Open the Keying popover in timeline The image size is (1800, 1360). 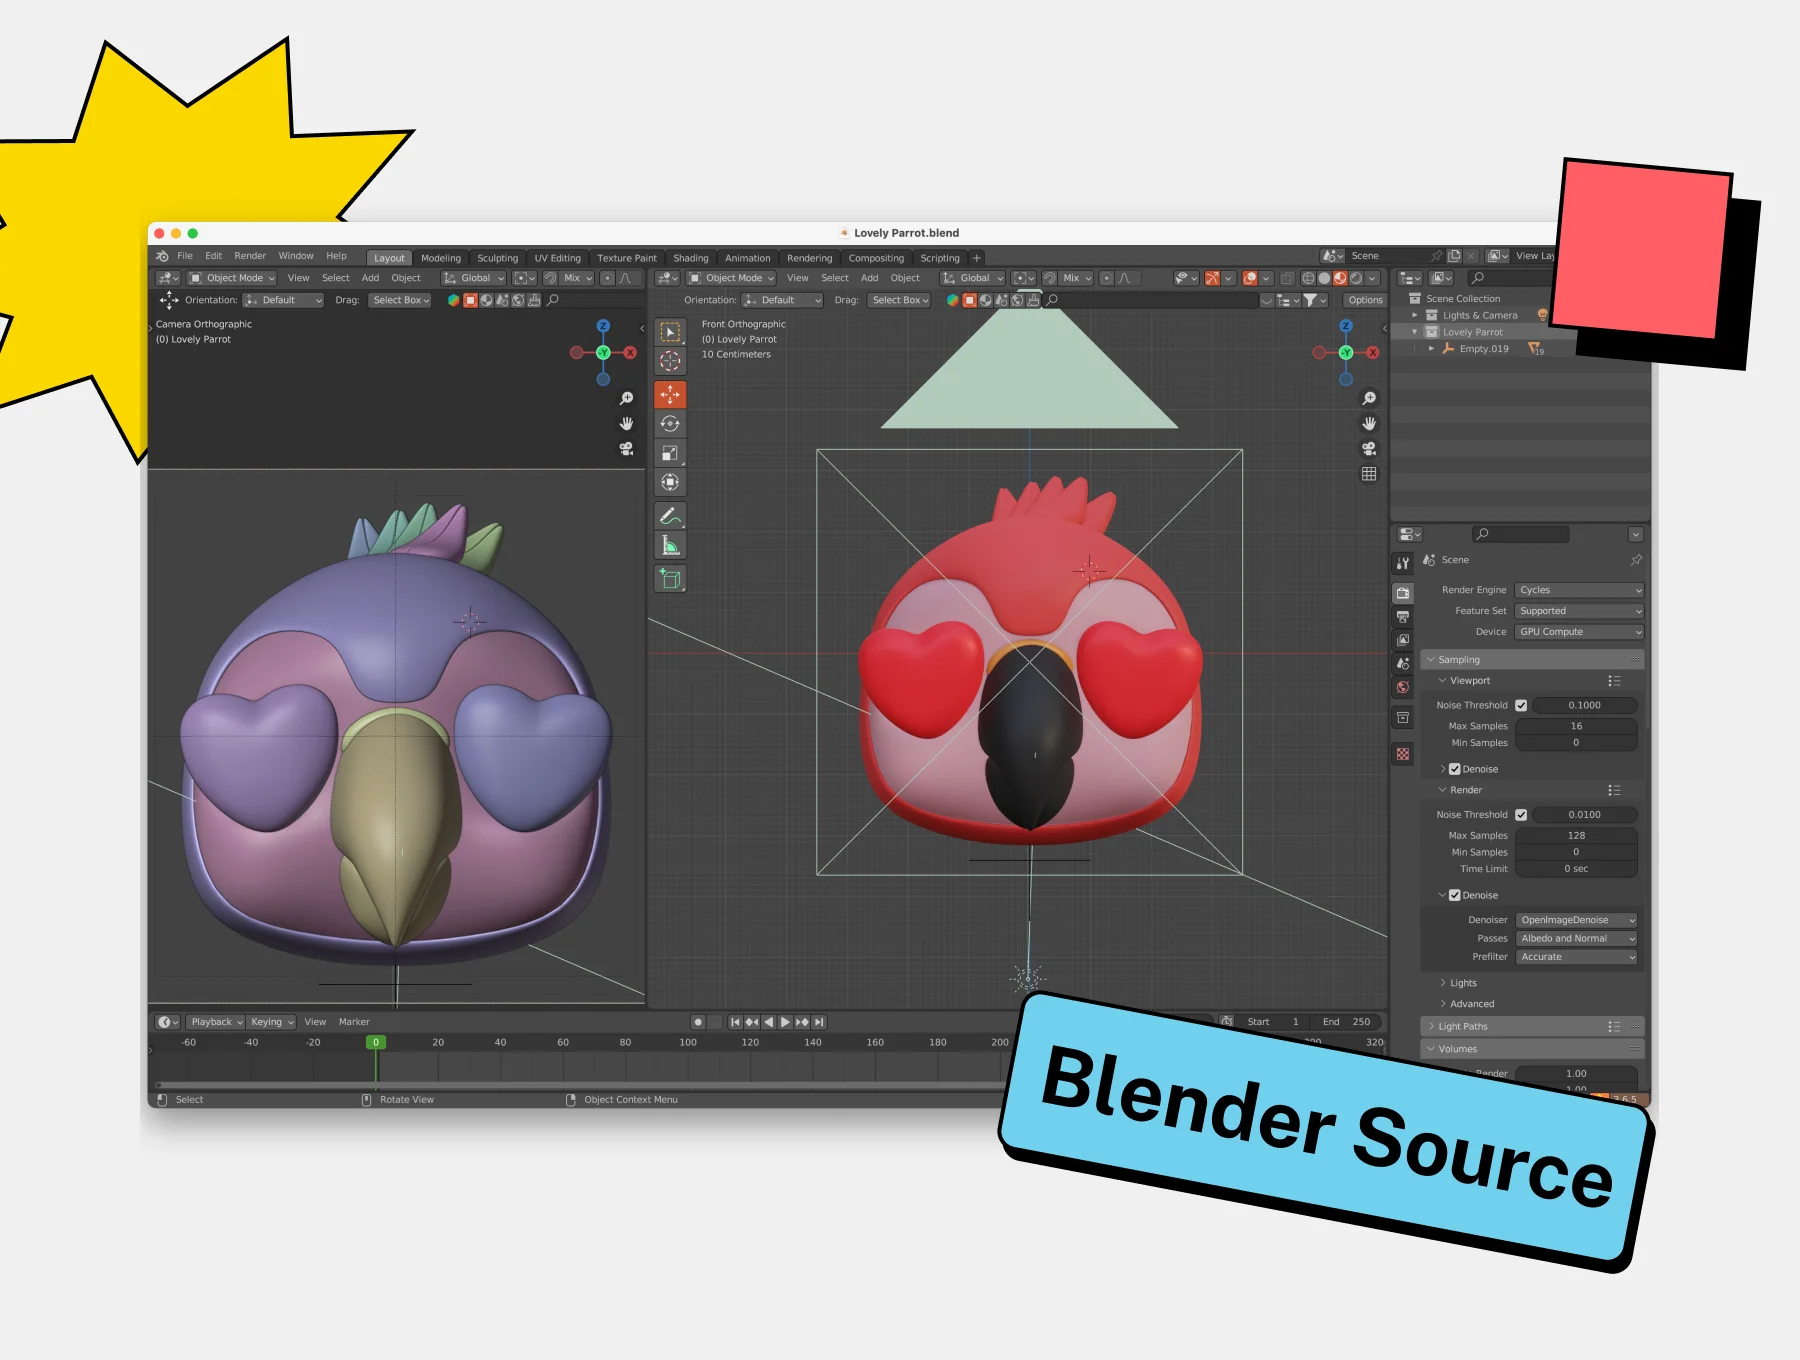click(x=271, y=1022)
